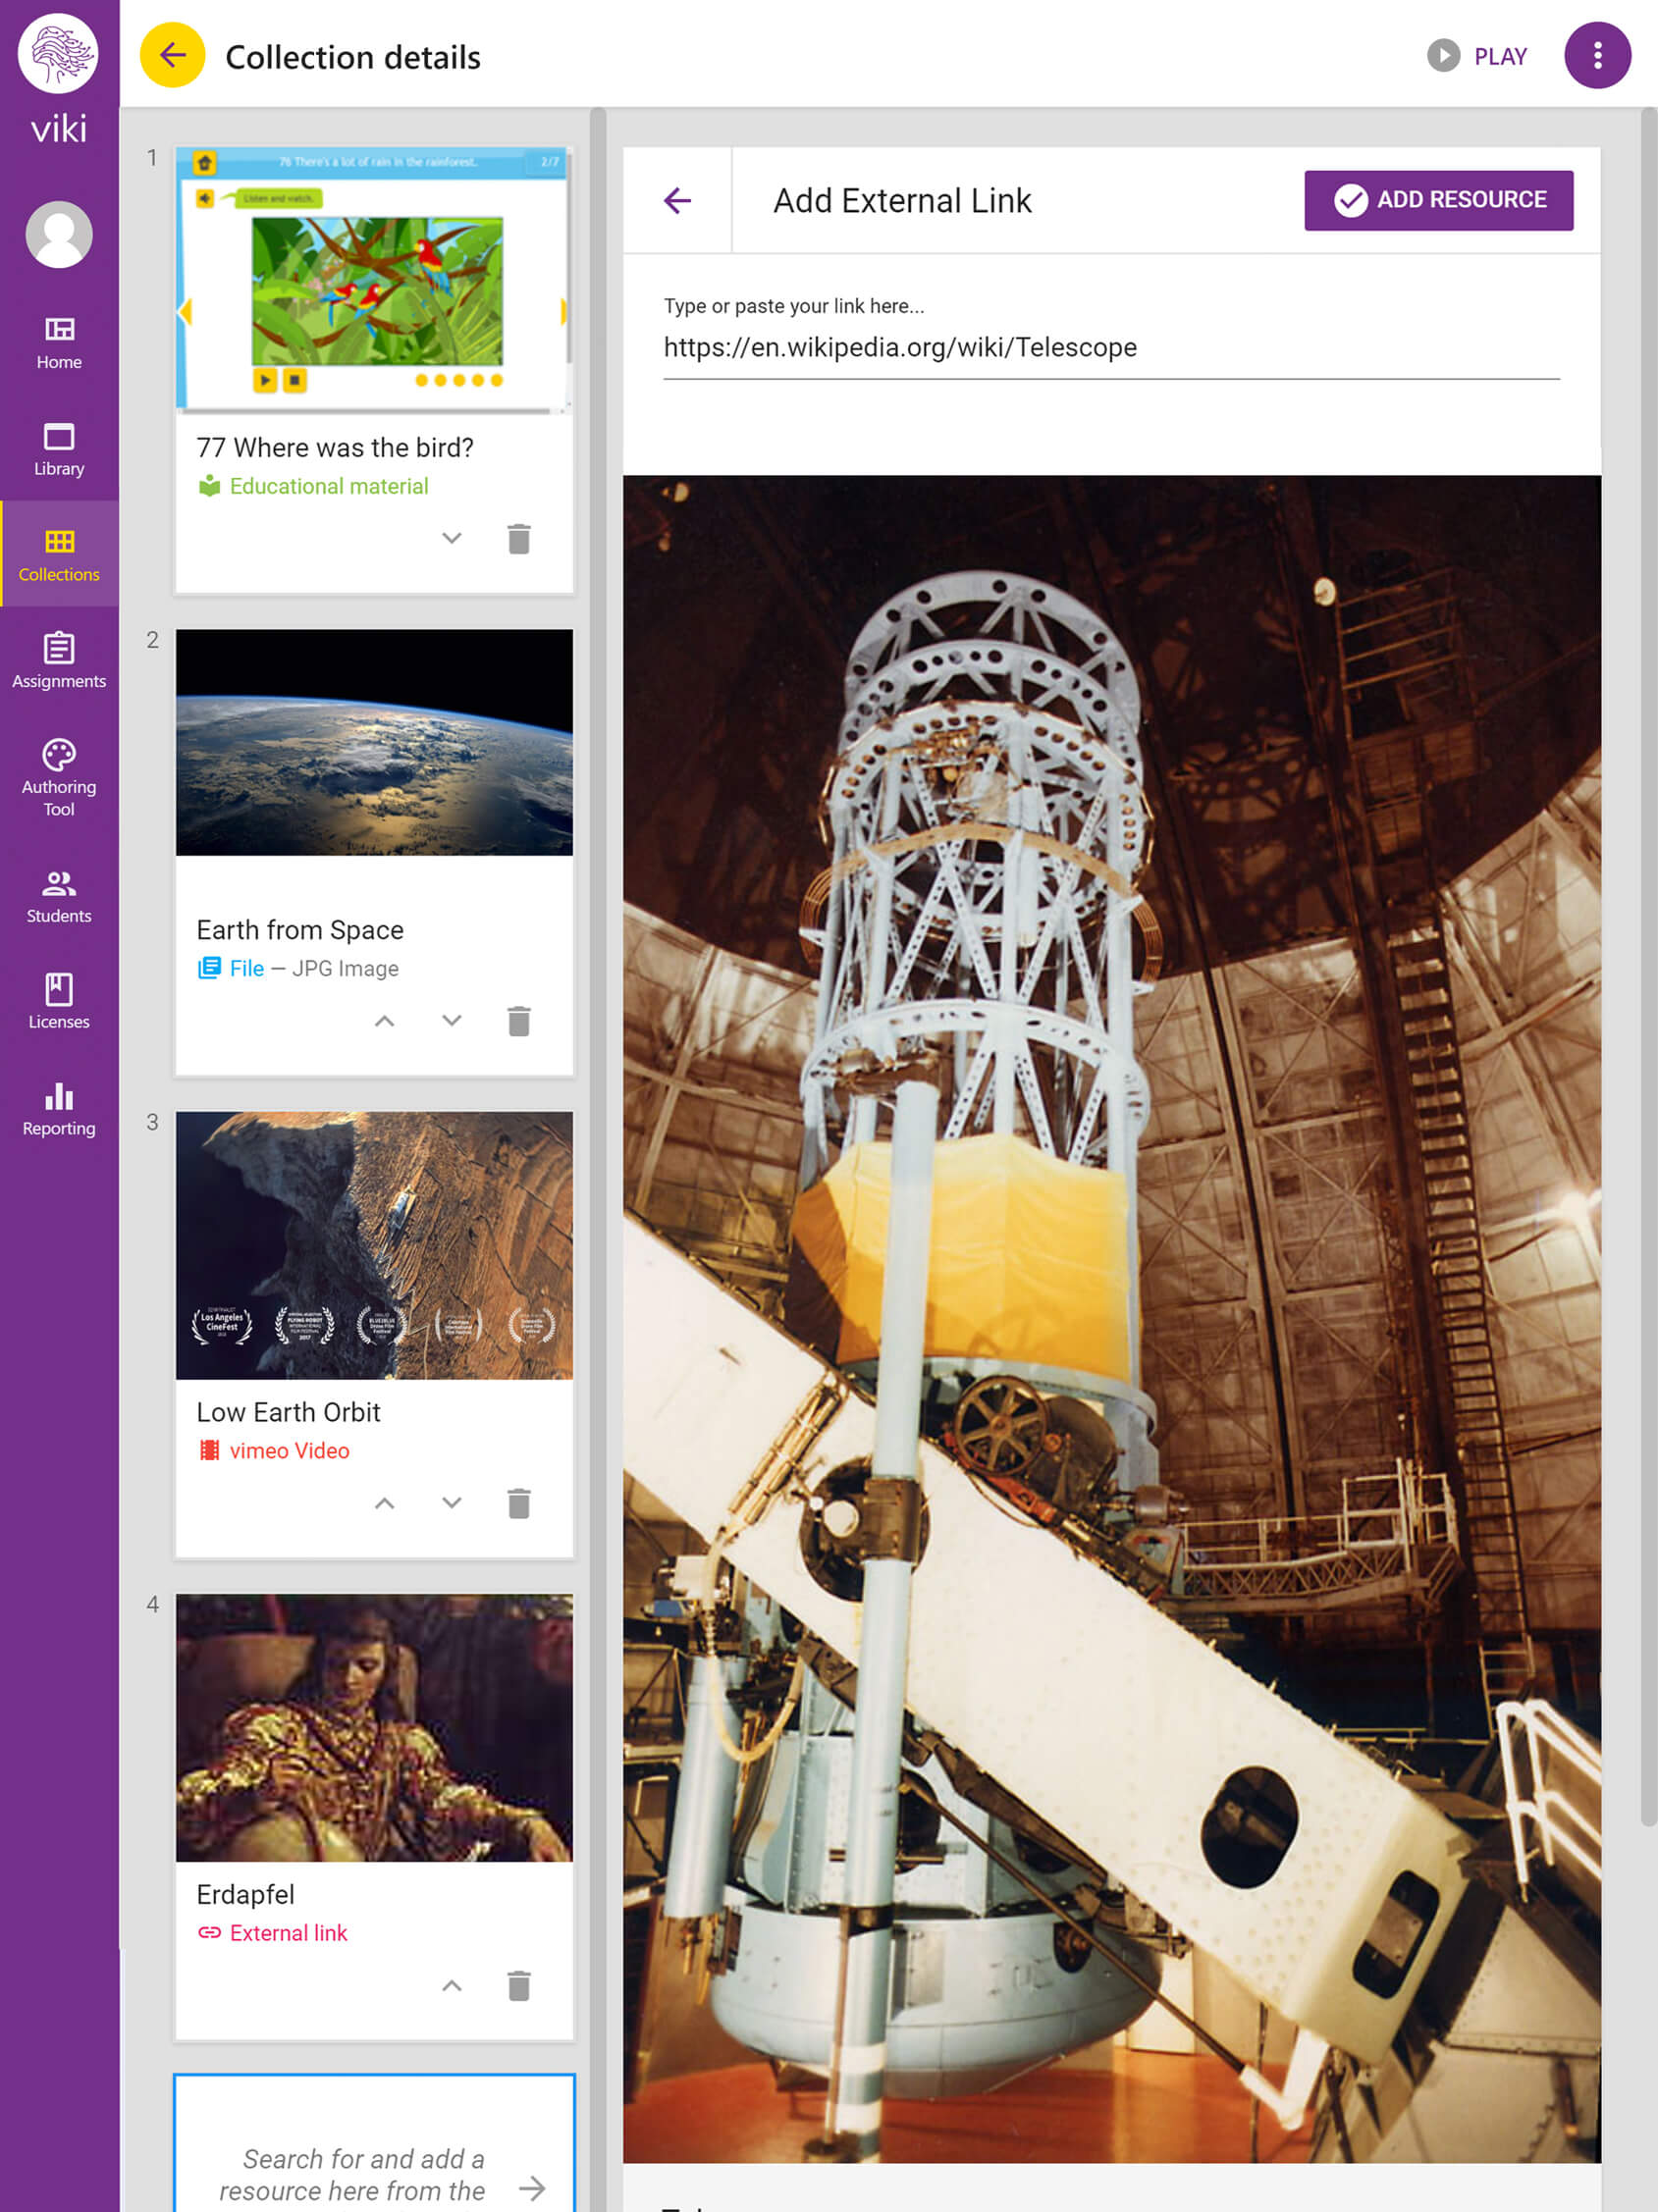
Task: Open the Reporting section
Action: [x=59, y=1108]
